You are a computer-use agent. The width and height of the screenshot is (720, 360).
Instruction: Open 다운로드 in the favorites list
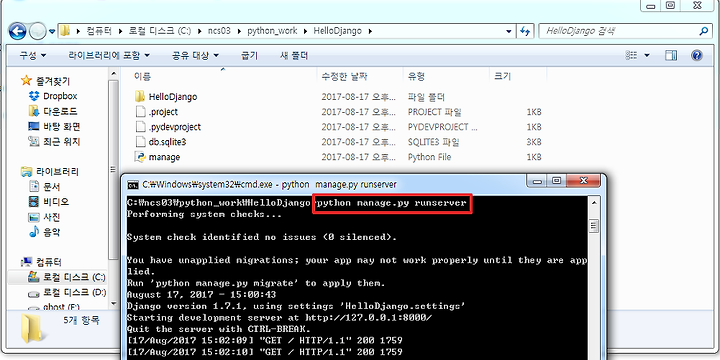click(60, 111)
